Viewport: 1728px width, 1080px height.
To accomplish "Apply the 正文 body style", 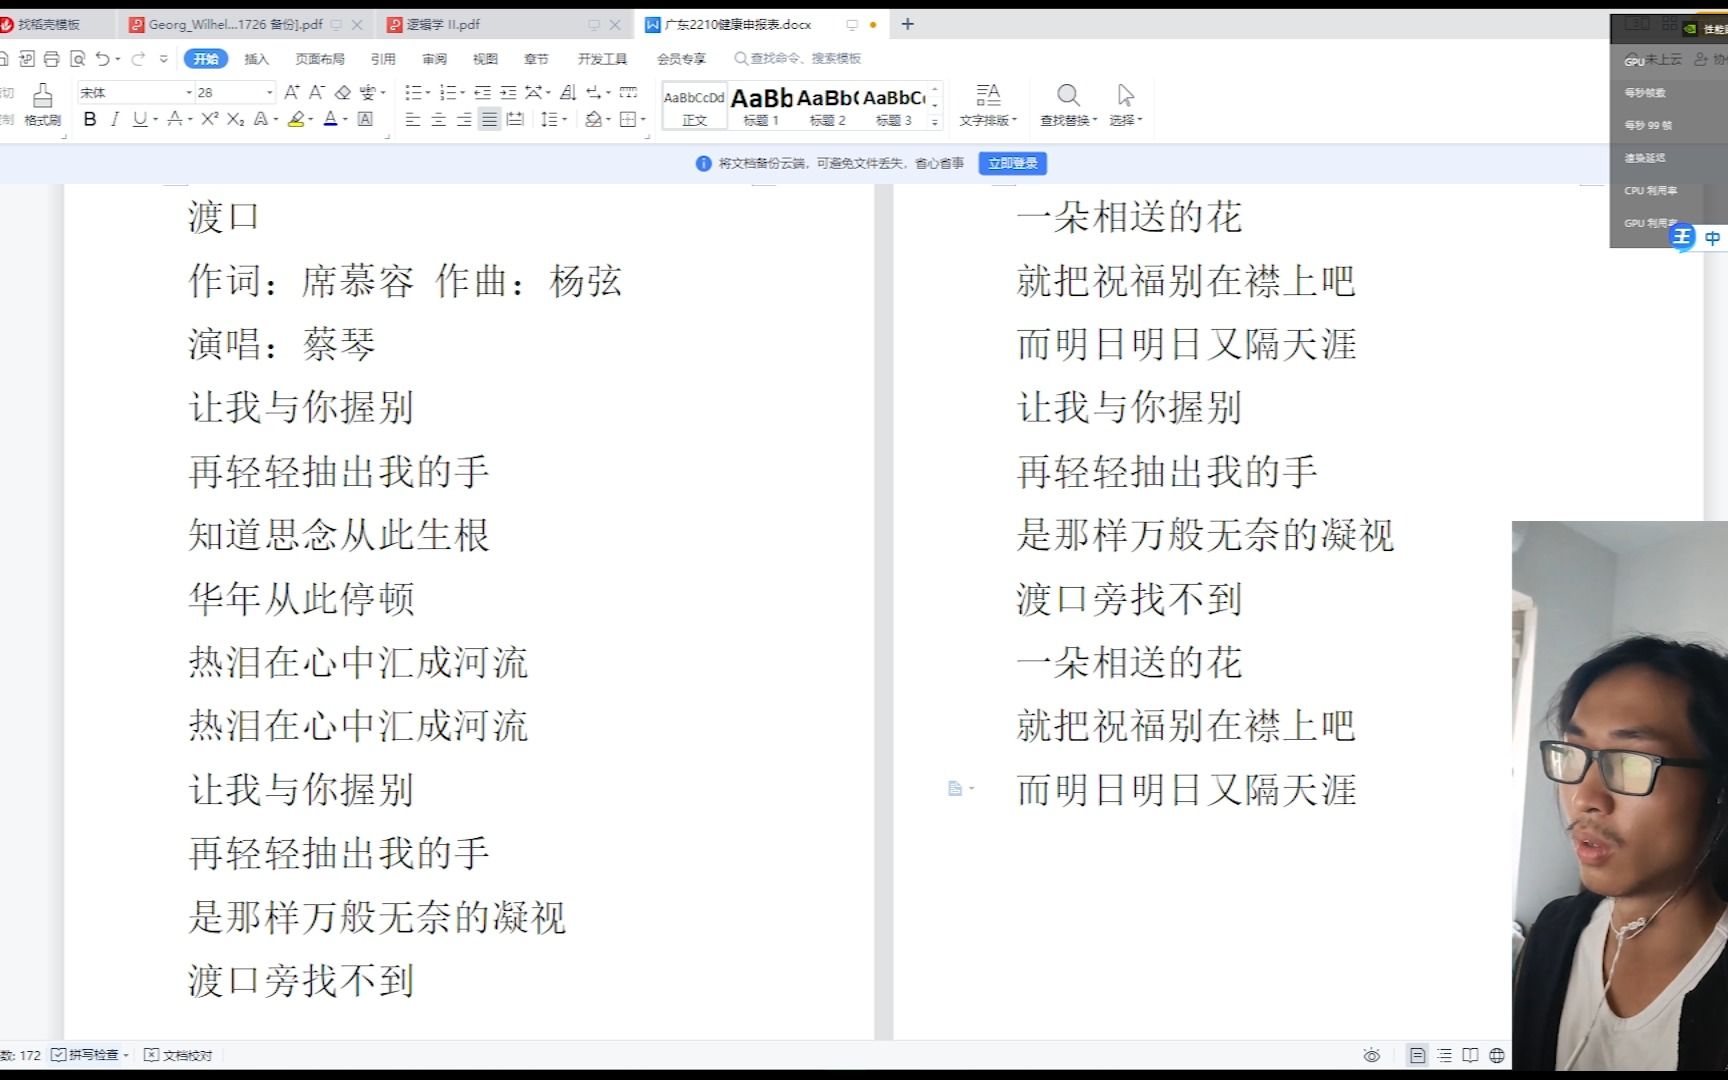I will pyautogui.click(x=694, y=106).
